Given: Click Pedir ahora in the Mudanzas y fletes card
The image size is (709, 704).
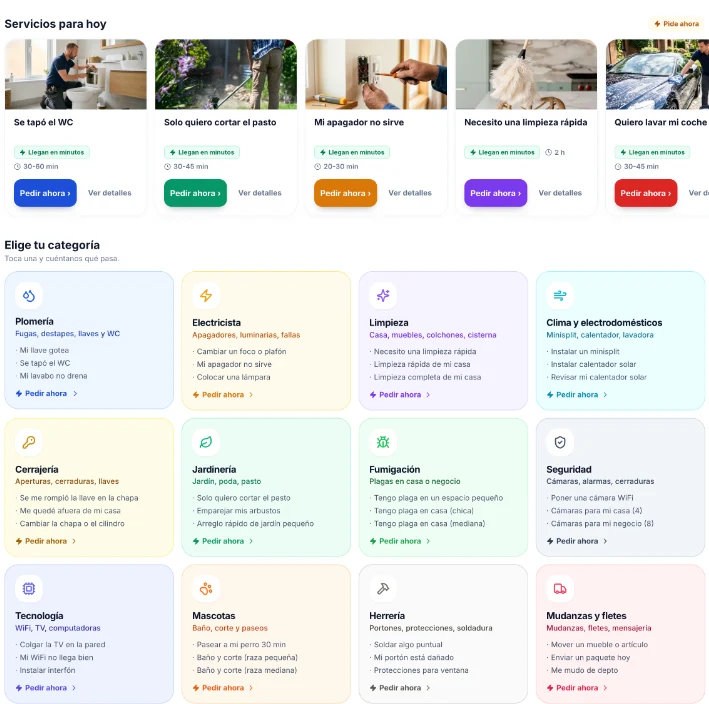Looking at the screenshot, I should 577,688.
